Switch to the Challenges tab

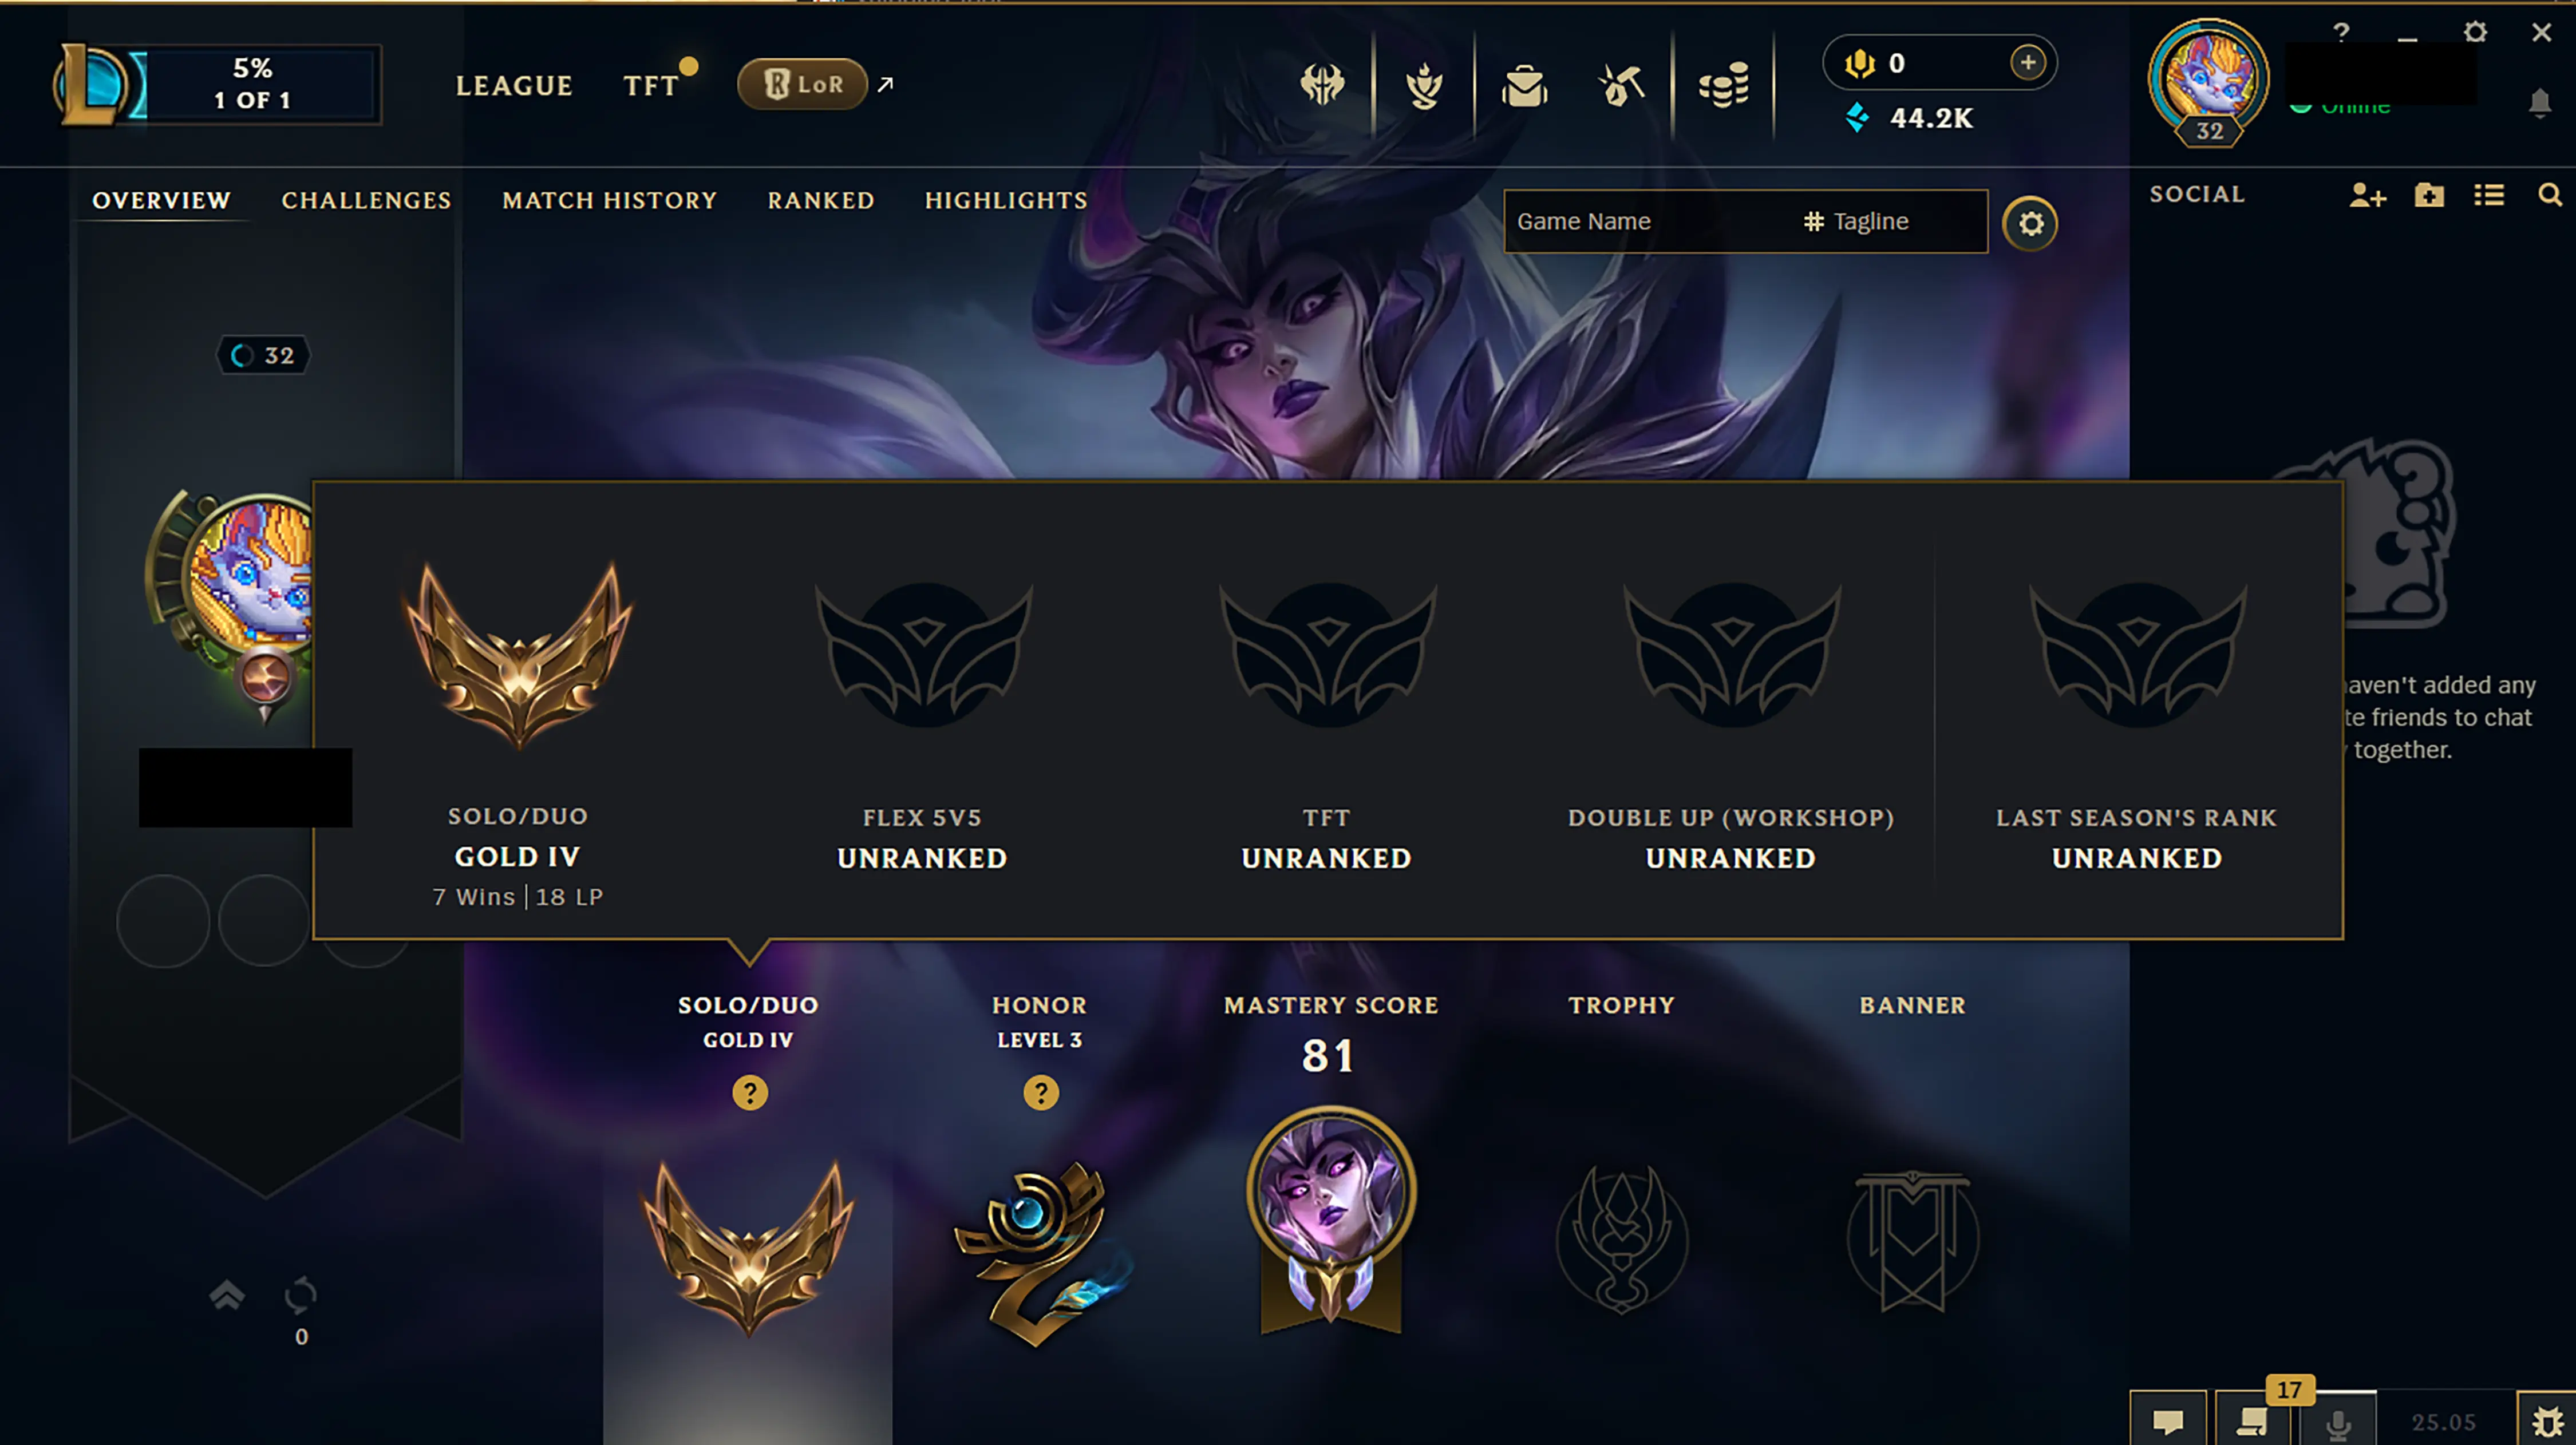tap(366, 200)
